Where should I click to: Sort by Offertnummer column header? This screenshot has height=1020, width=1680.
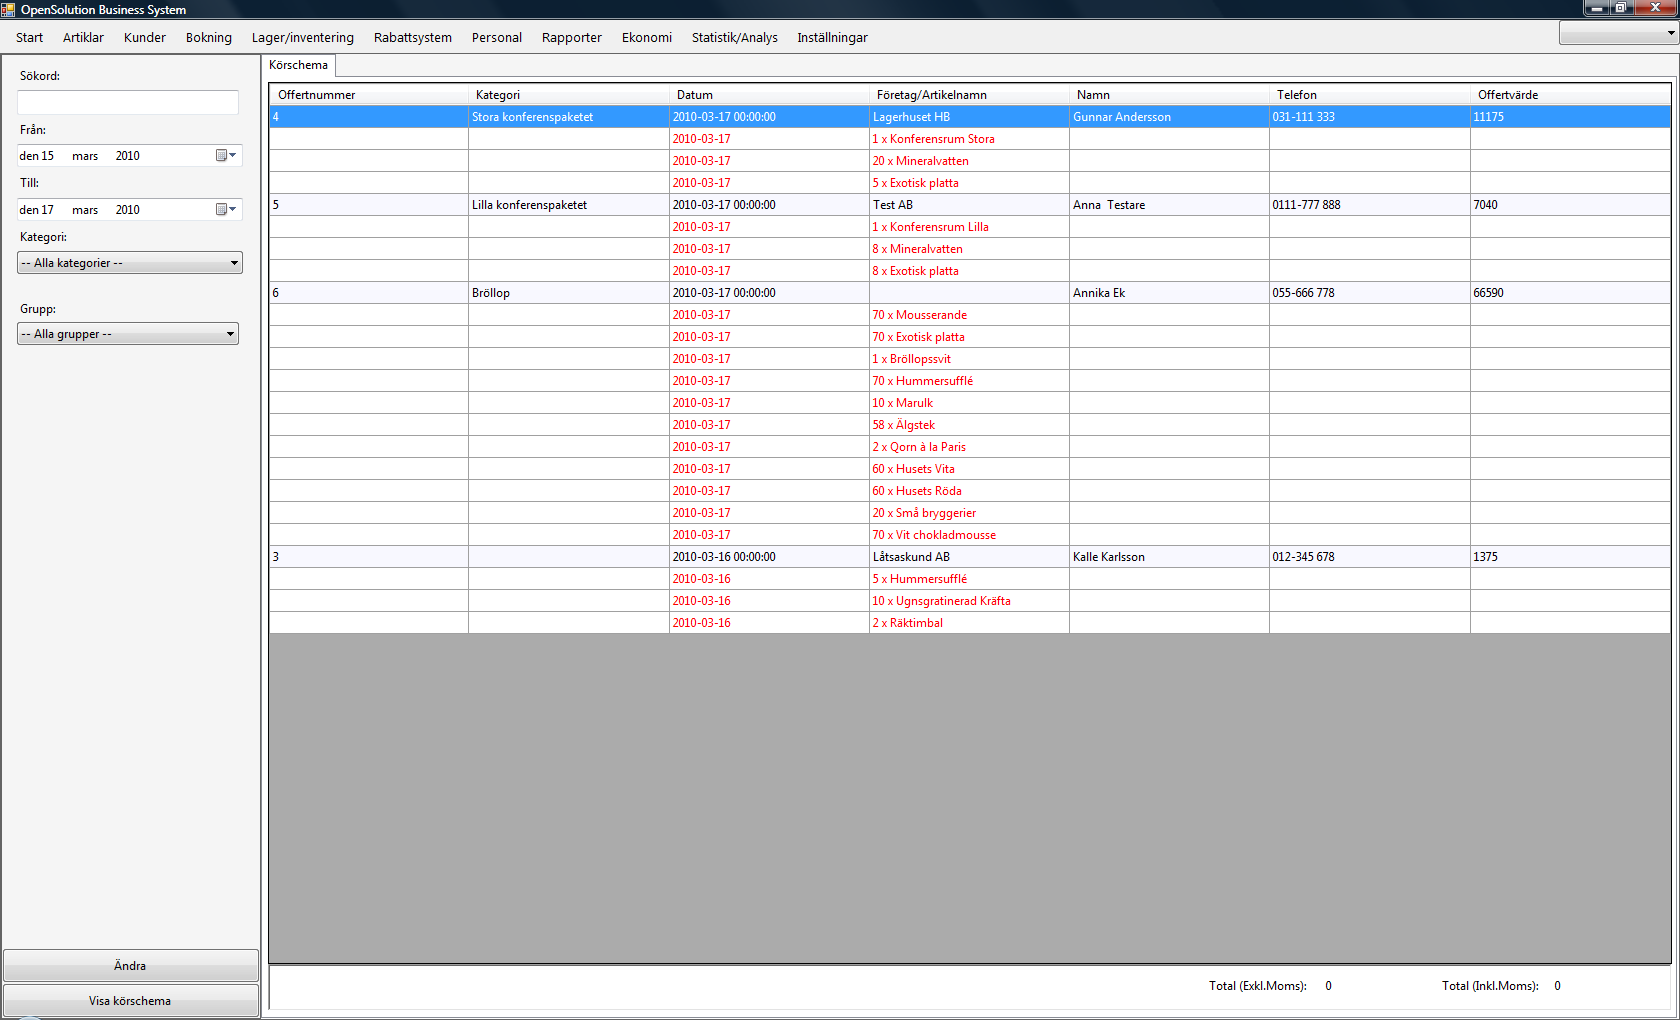coord(369,95)
